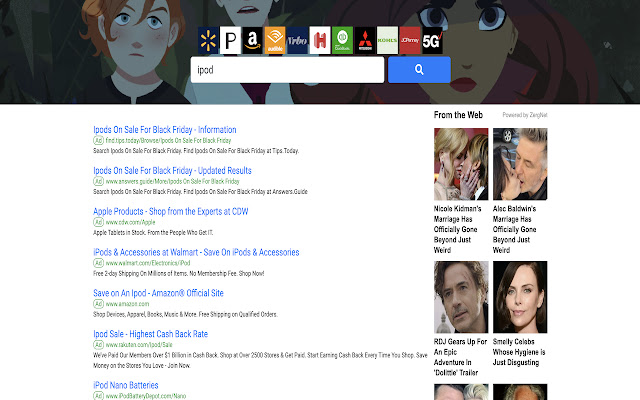
Task: Click the www.cdw.com/Apple URL
Action: coord(130,222)
